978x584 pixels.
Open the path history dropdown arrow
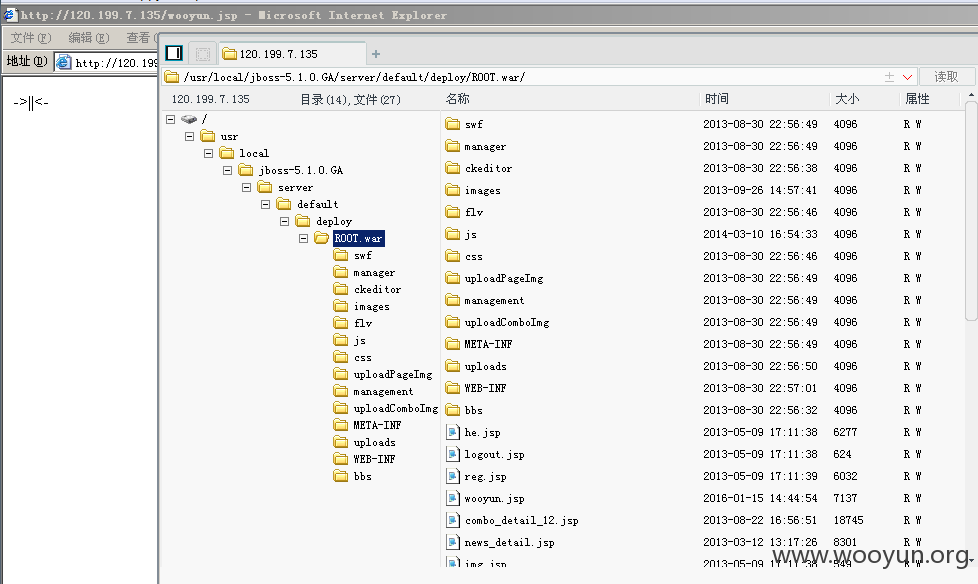908,77
